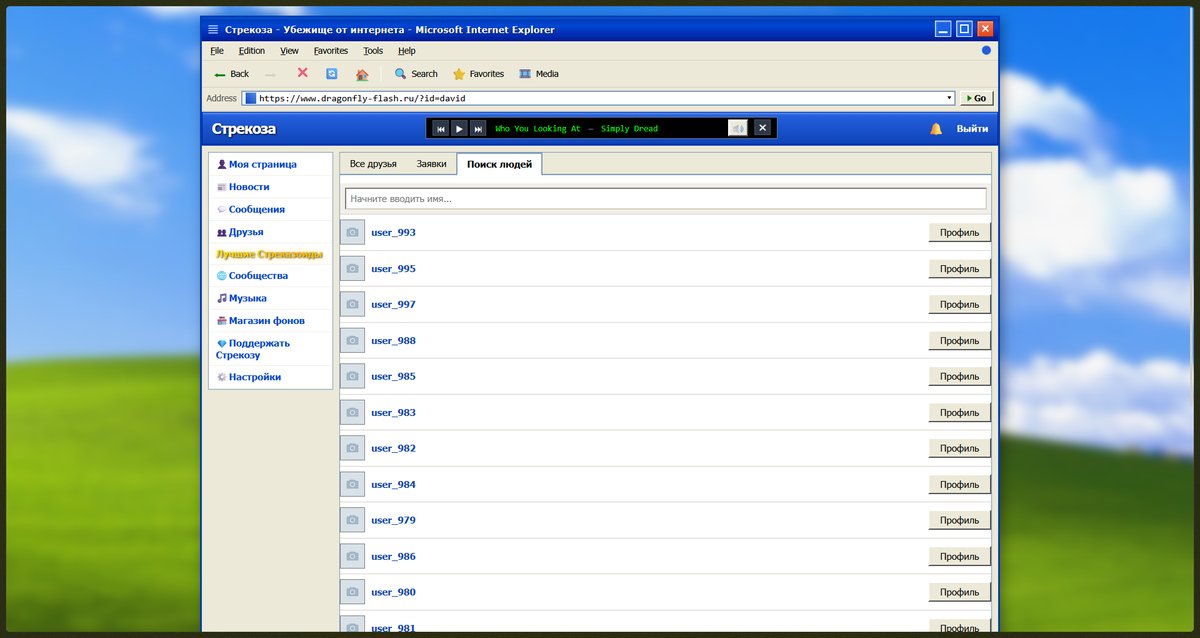Refresh the page using the toolbar icon
The image size is (1200, 638).
coord(331,73)
